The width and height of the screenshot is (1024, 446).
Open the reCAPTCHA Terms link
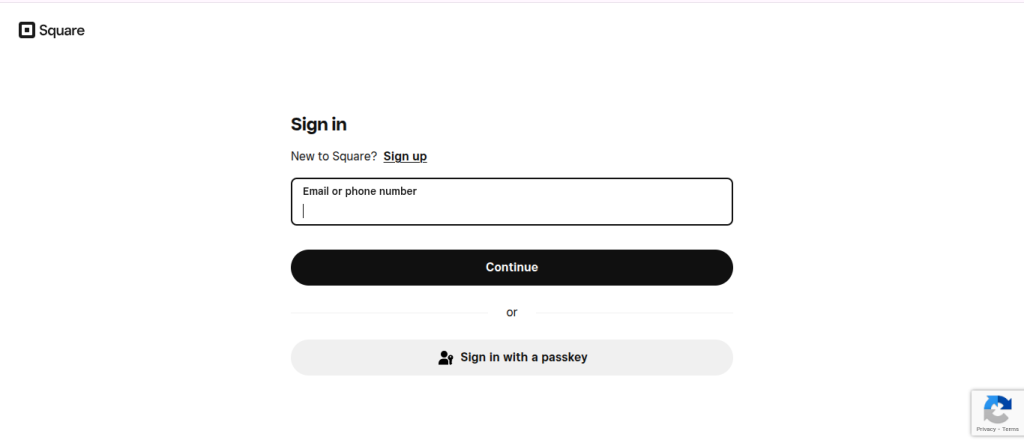click(1010, 429)
